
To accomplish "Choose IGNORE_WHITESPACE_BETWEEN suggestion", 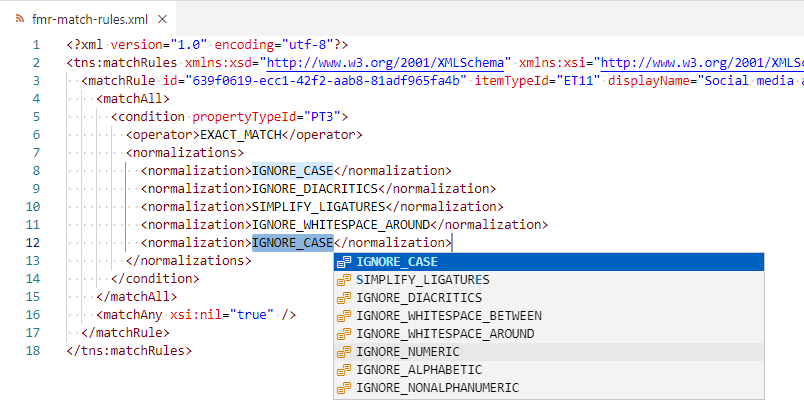I will tap(549, 316).
